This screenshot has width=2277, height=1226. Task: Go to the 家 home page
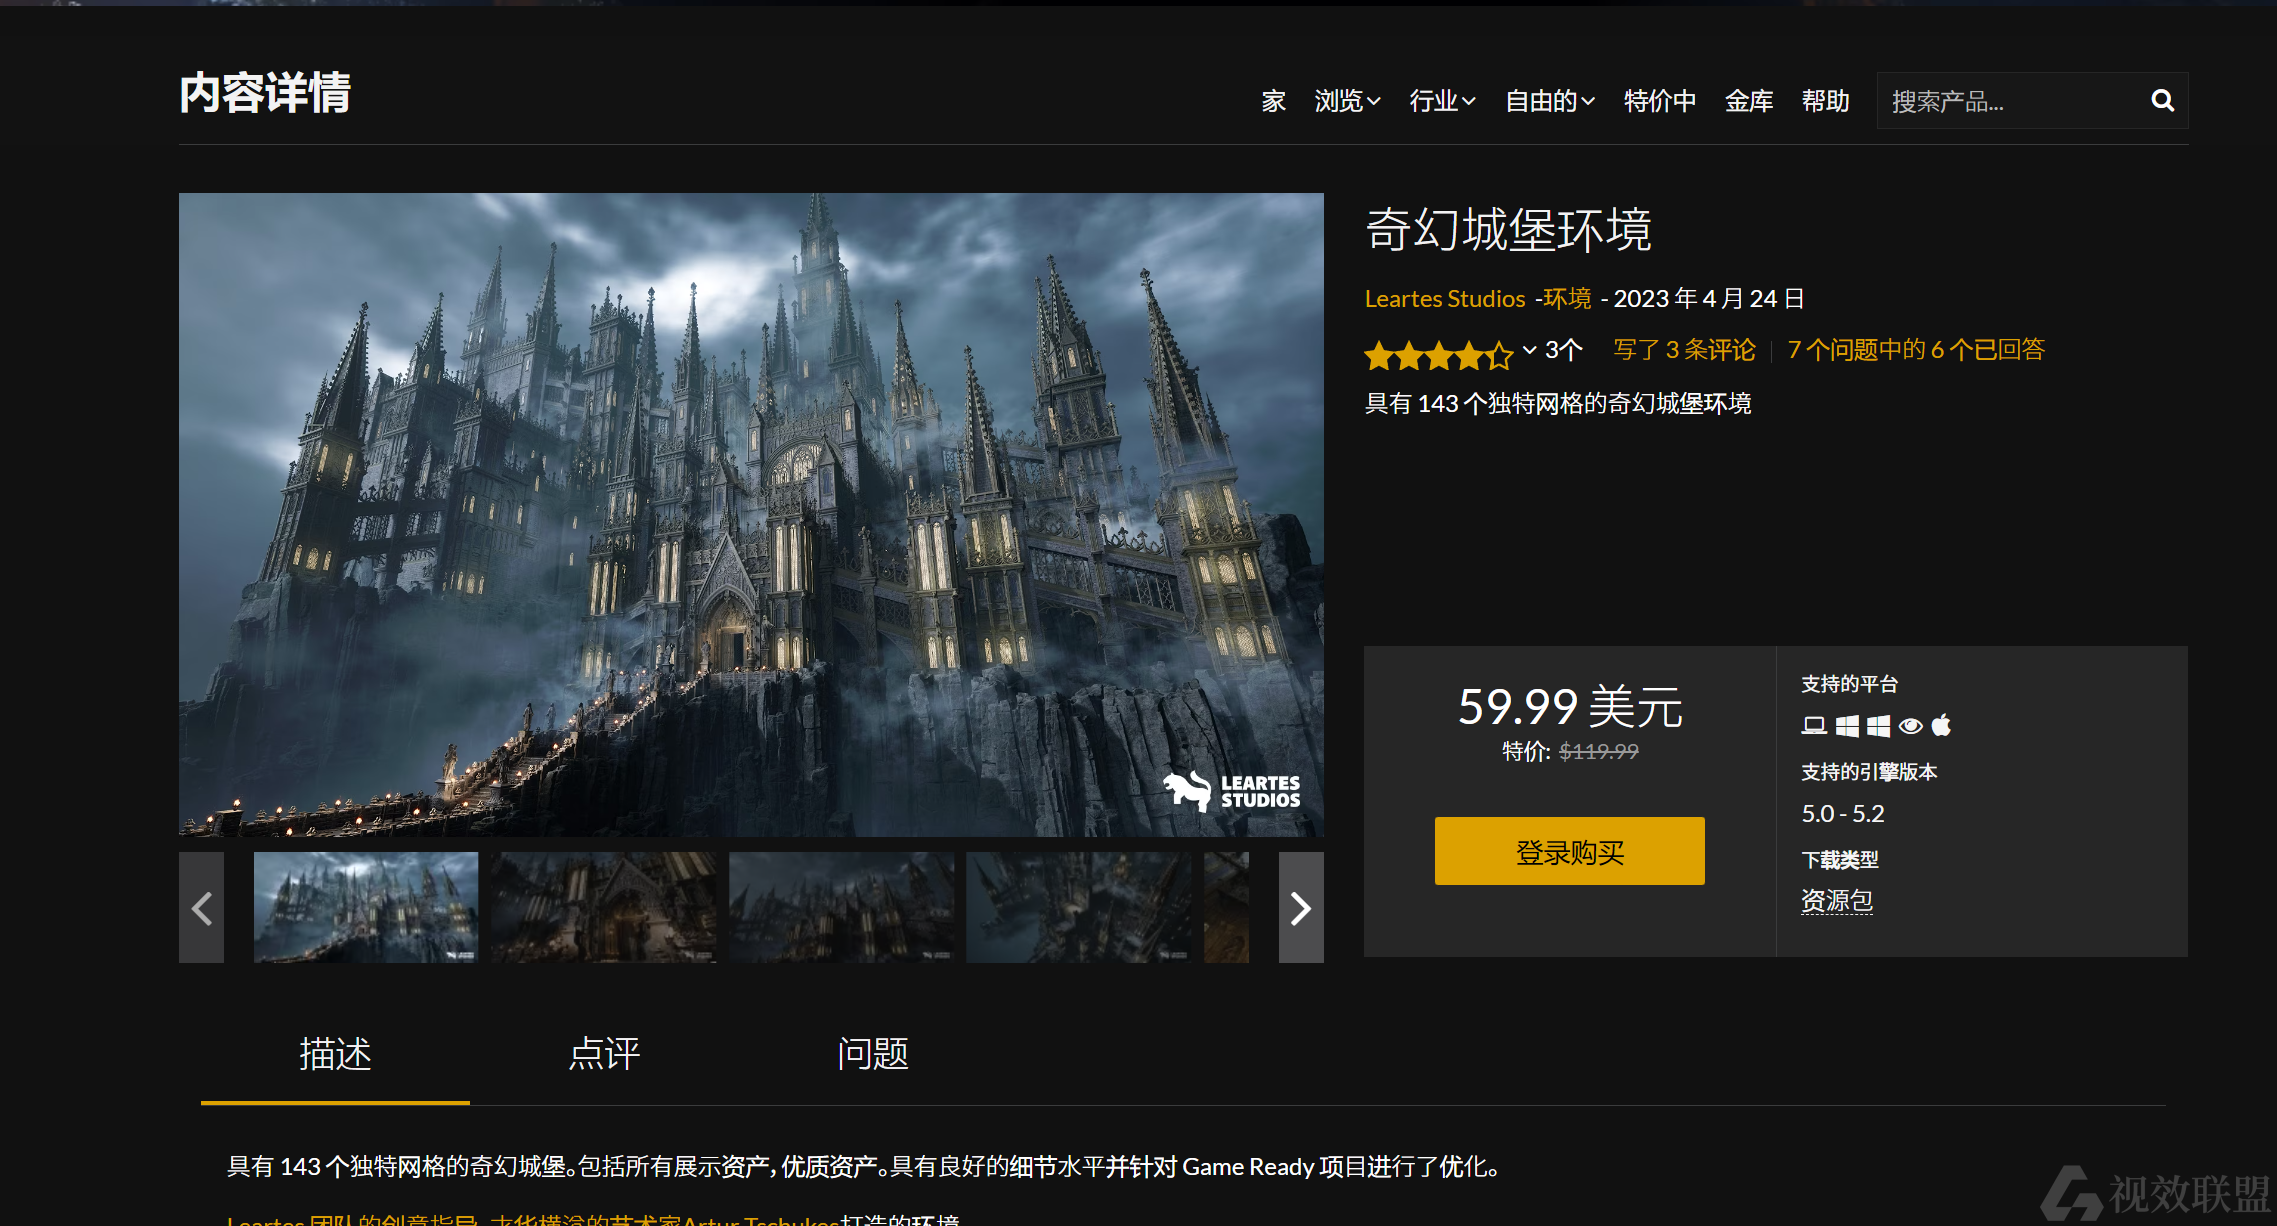(1273, 101)
